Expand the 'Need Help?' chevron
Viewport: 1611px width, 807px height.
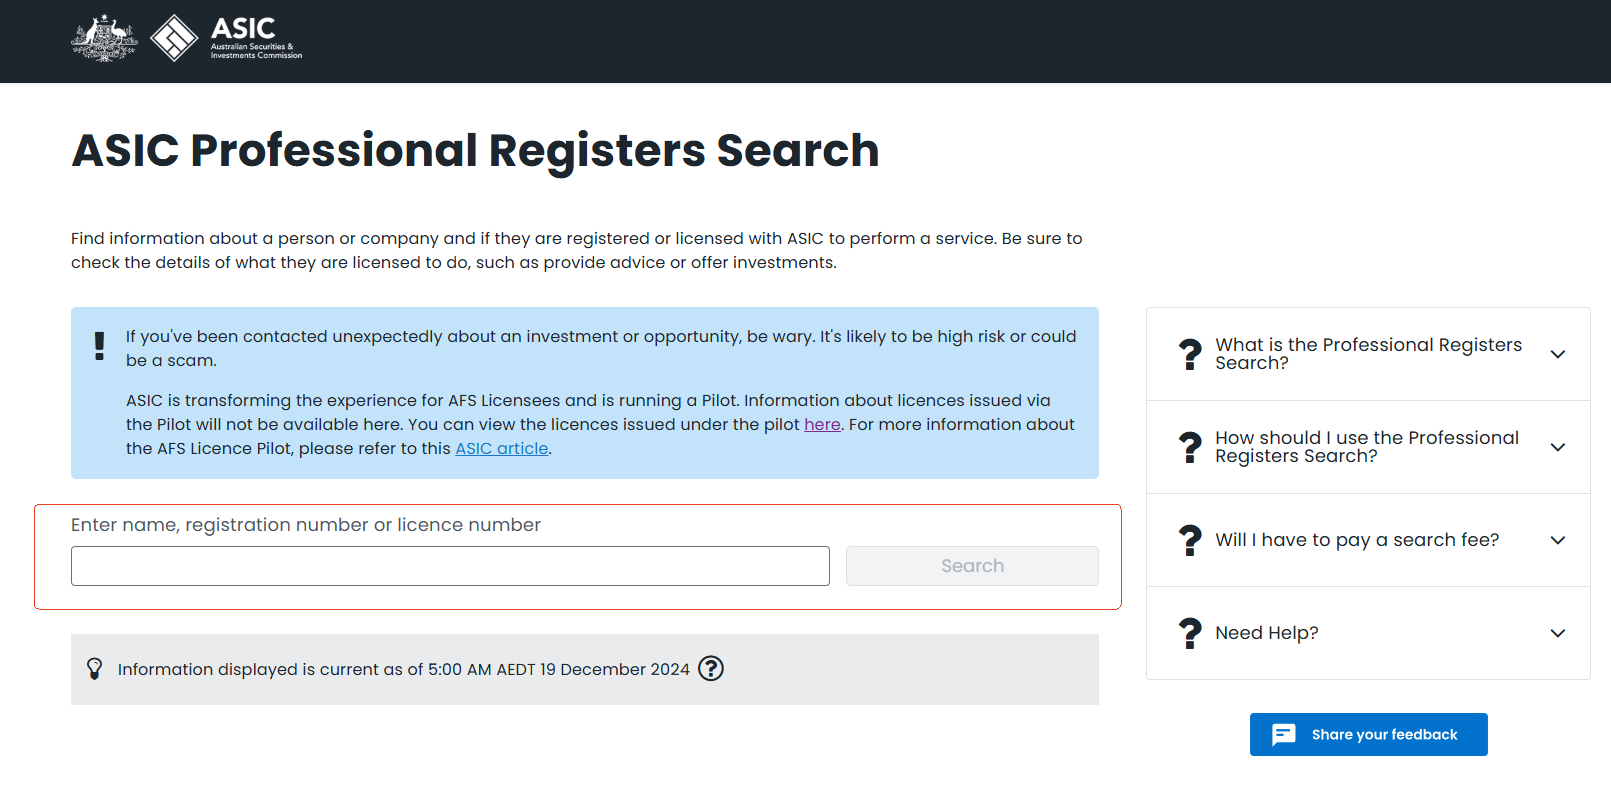tap(1557, 633)
